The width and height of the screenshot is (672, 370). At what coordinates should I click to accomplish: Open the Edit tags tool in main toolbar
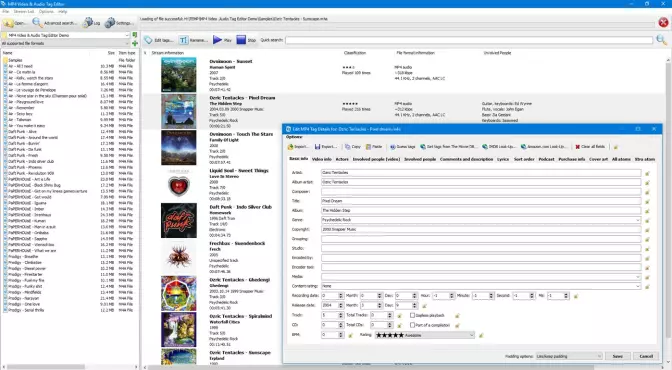coord(159,40)
